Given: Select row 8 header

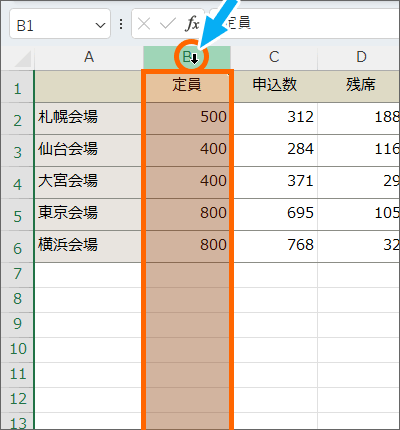Looking at the screenshot, I should pos(17,300).
